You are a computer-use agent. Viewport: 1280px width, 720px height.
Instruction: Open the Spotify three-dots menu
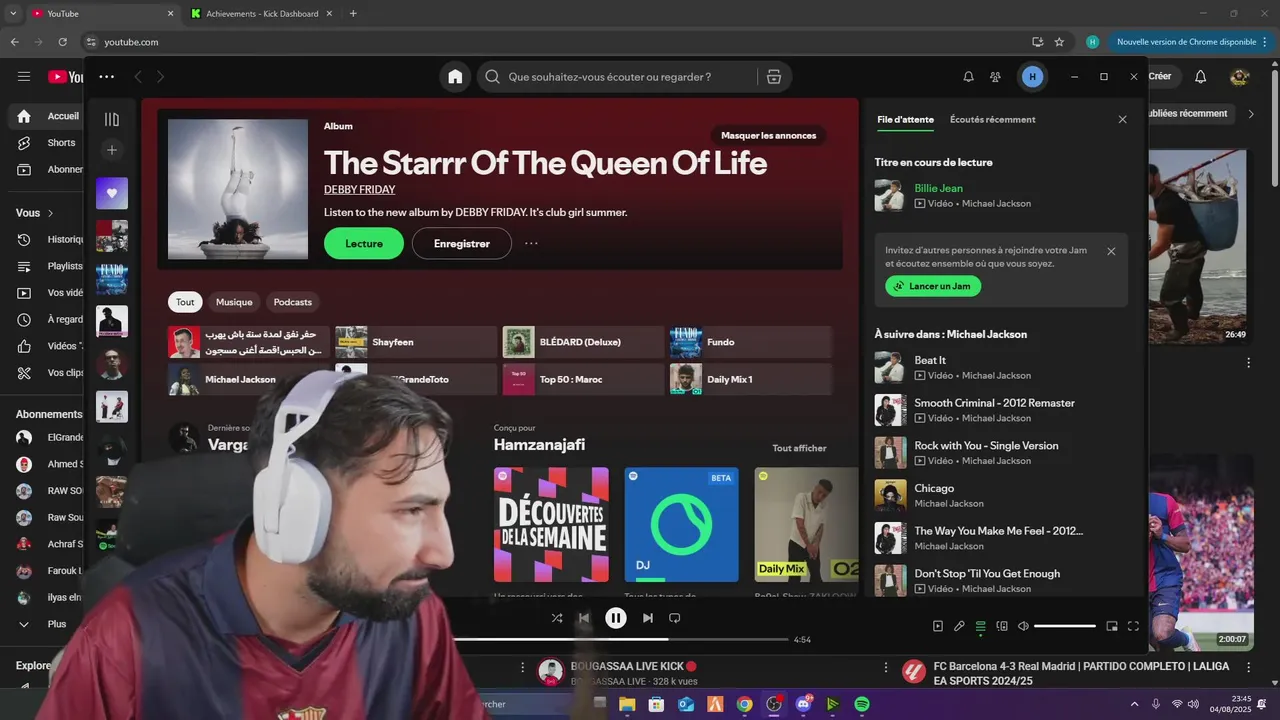(107, 77)
